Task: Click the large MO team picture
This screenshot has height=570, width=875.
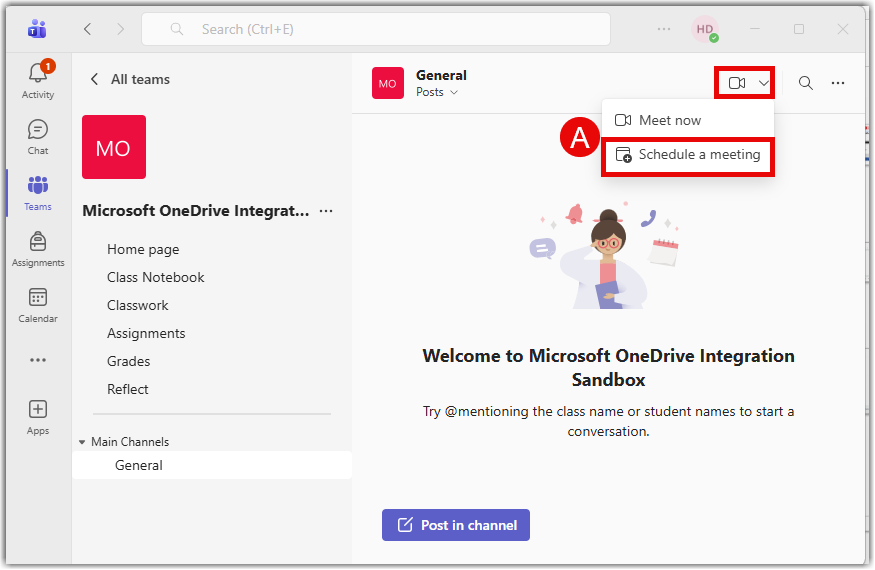Action: point(114,147)
